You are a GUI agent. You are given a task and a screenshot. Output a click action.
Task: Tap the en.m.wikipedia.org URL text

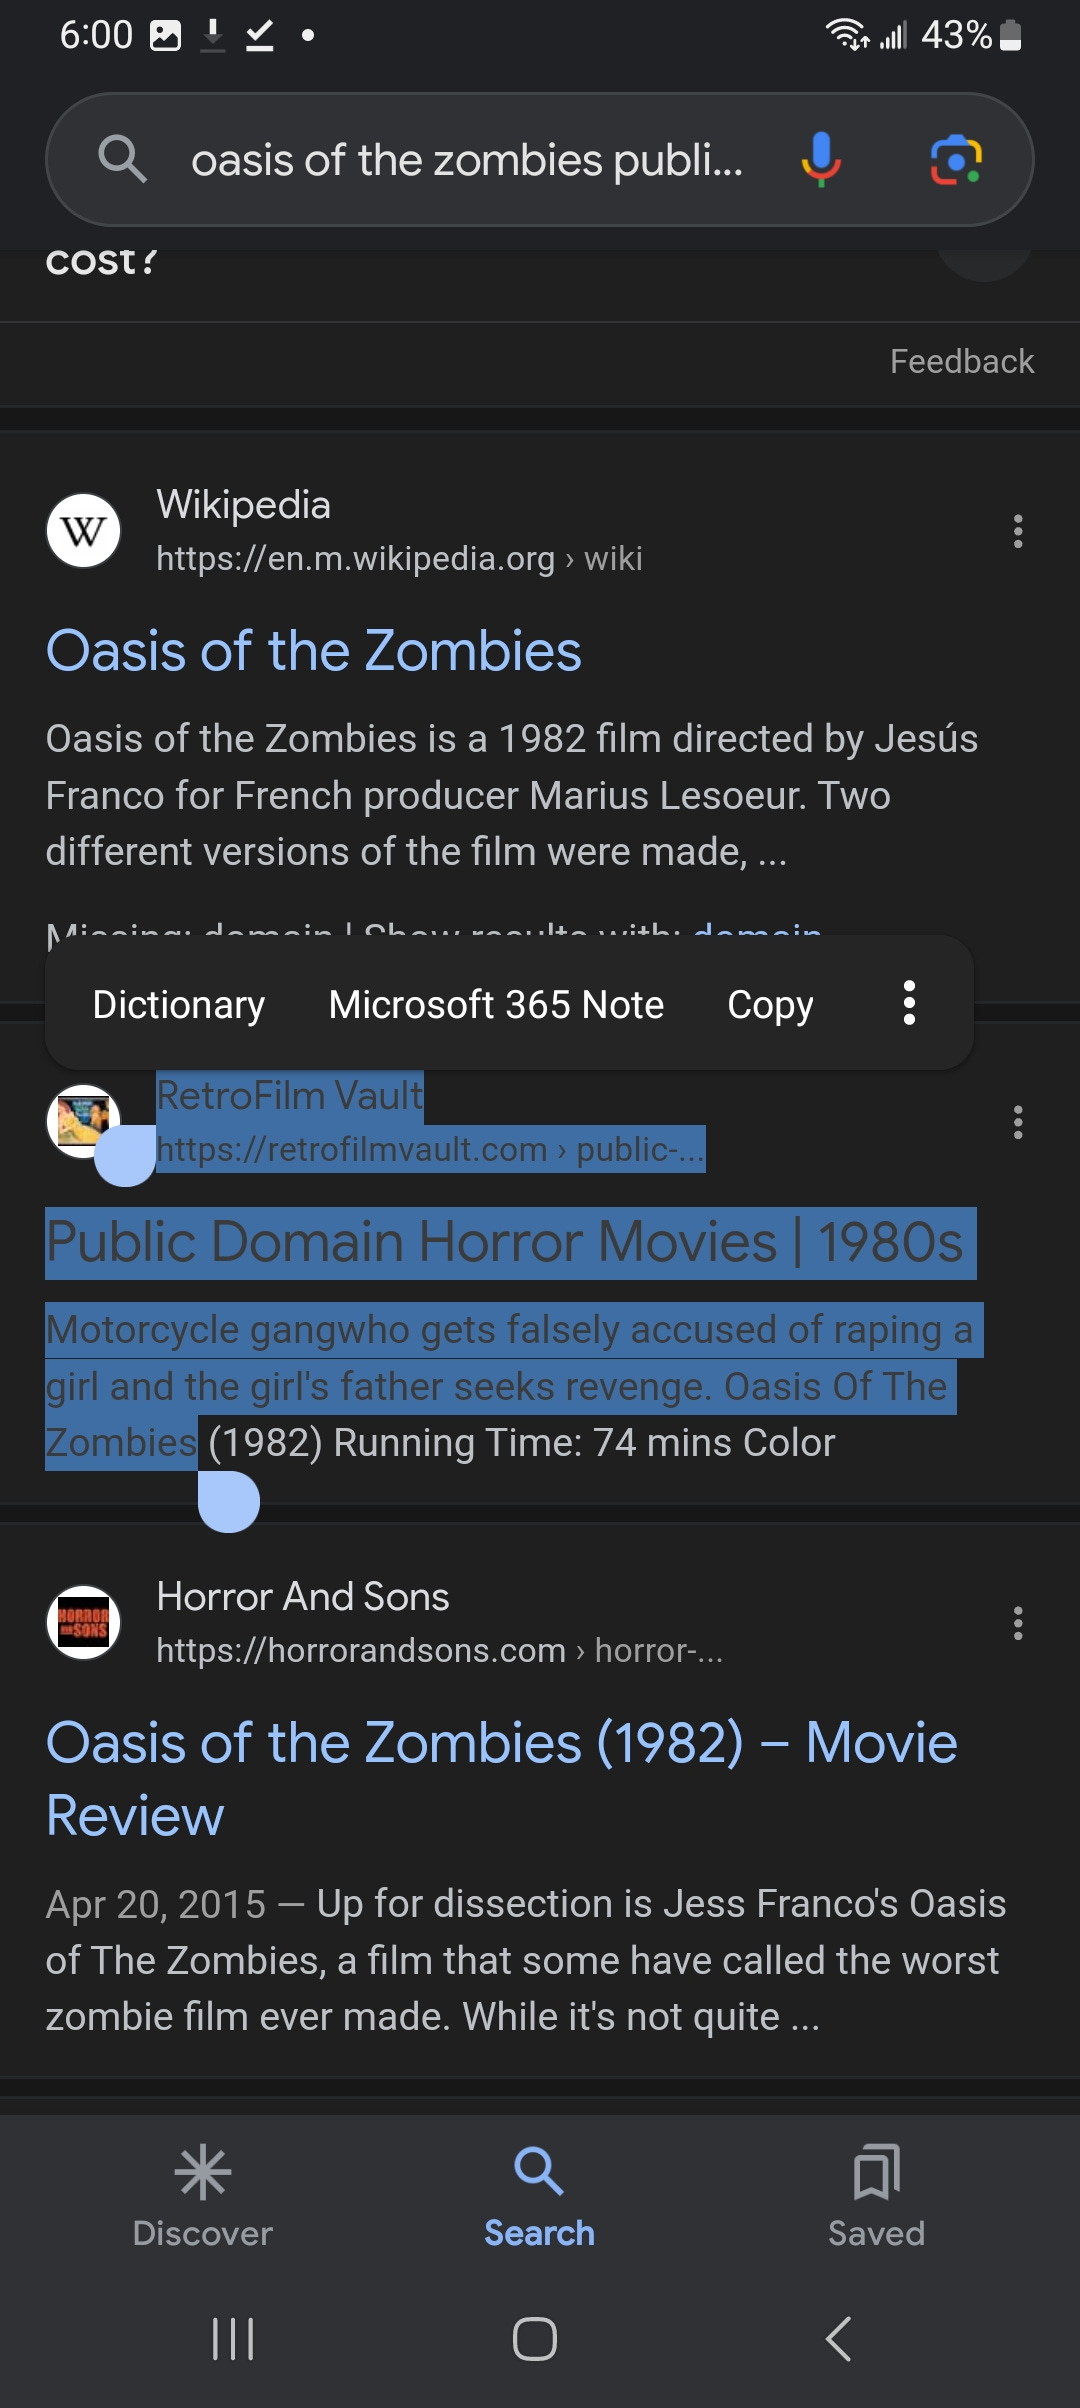(399, 558)
